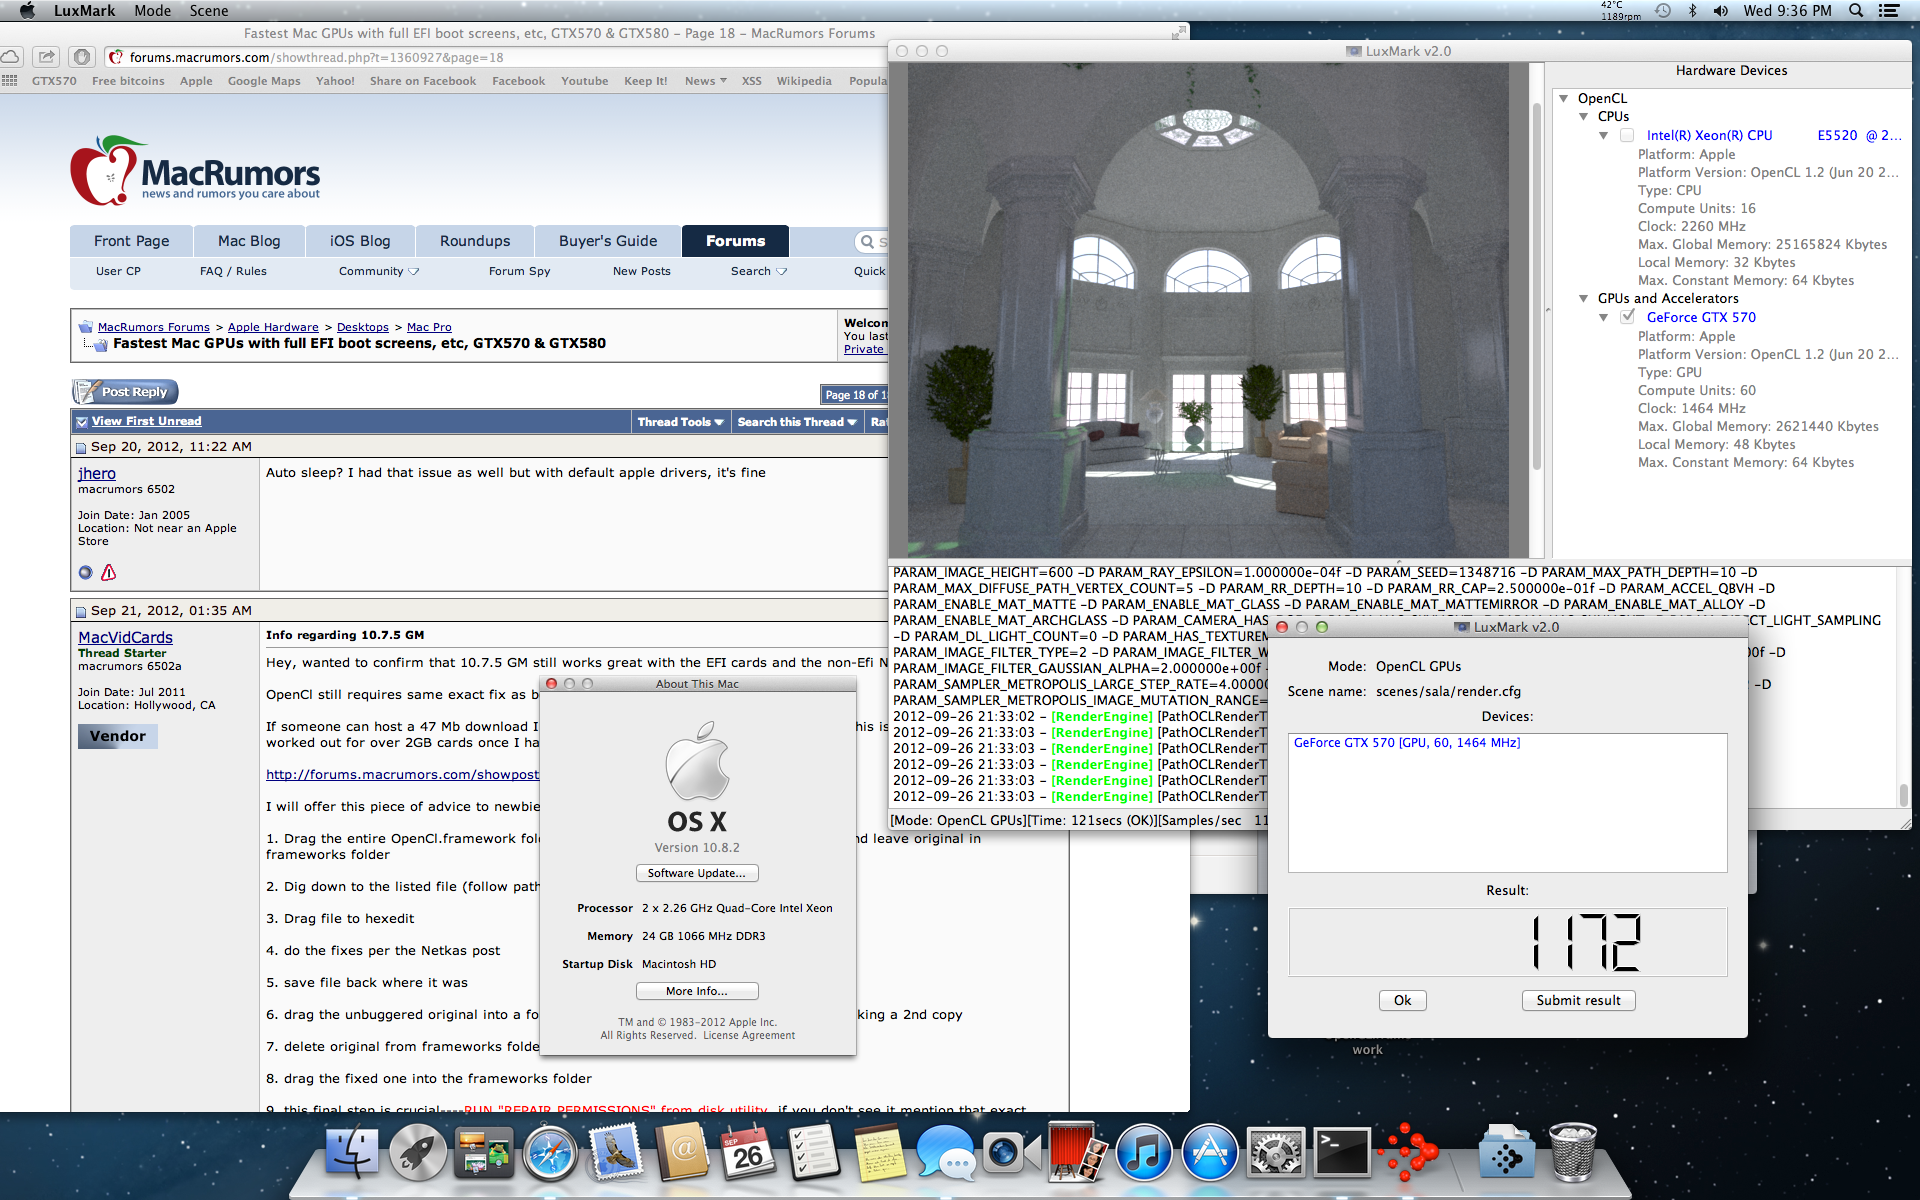Enable the Intel Xeon CPU checkbox
Screen dimensions: 1920x1200
(1627, 135)
